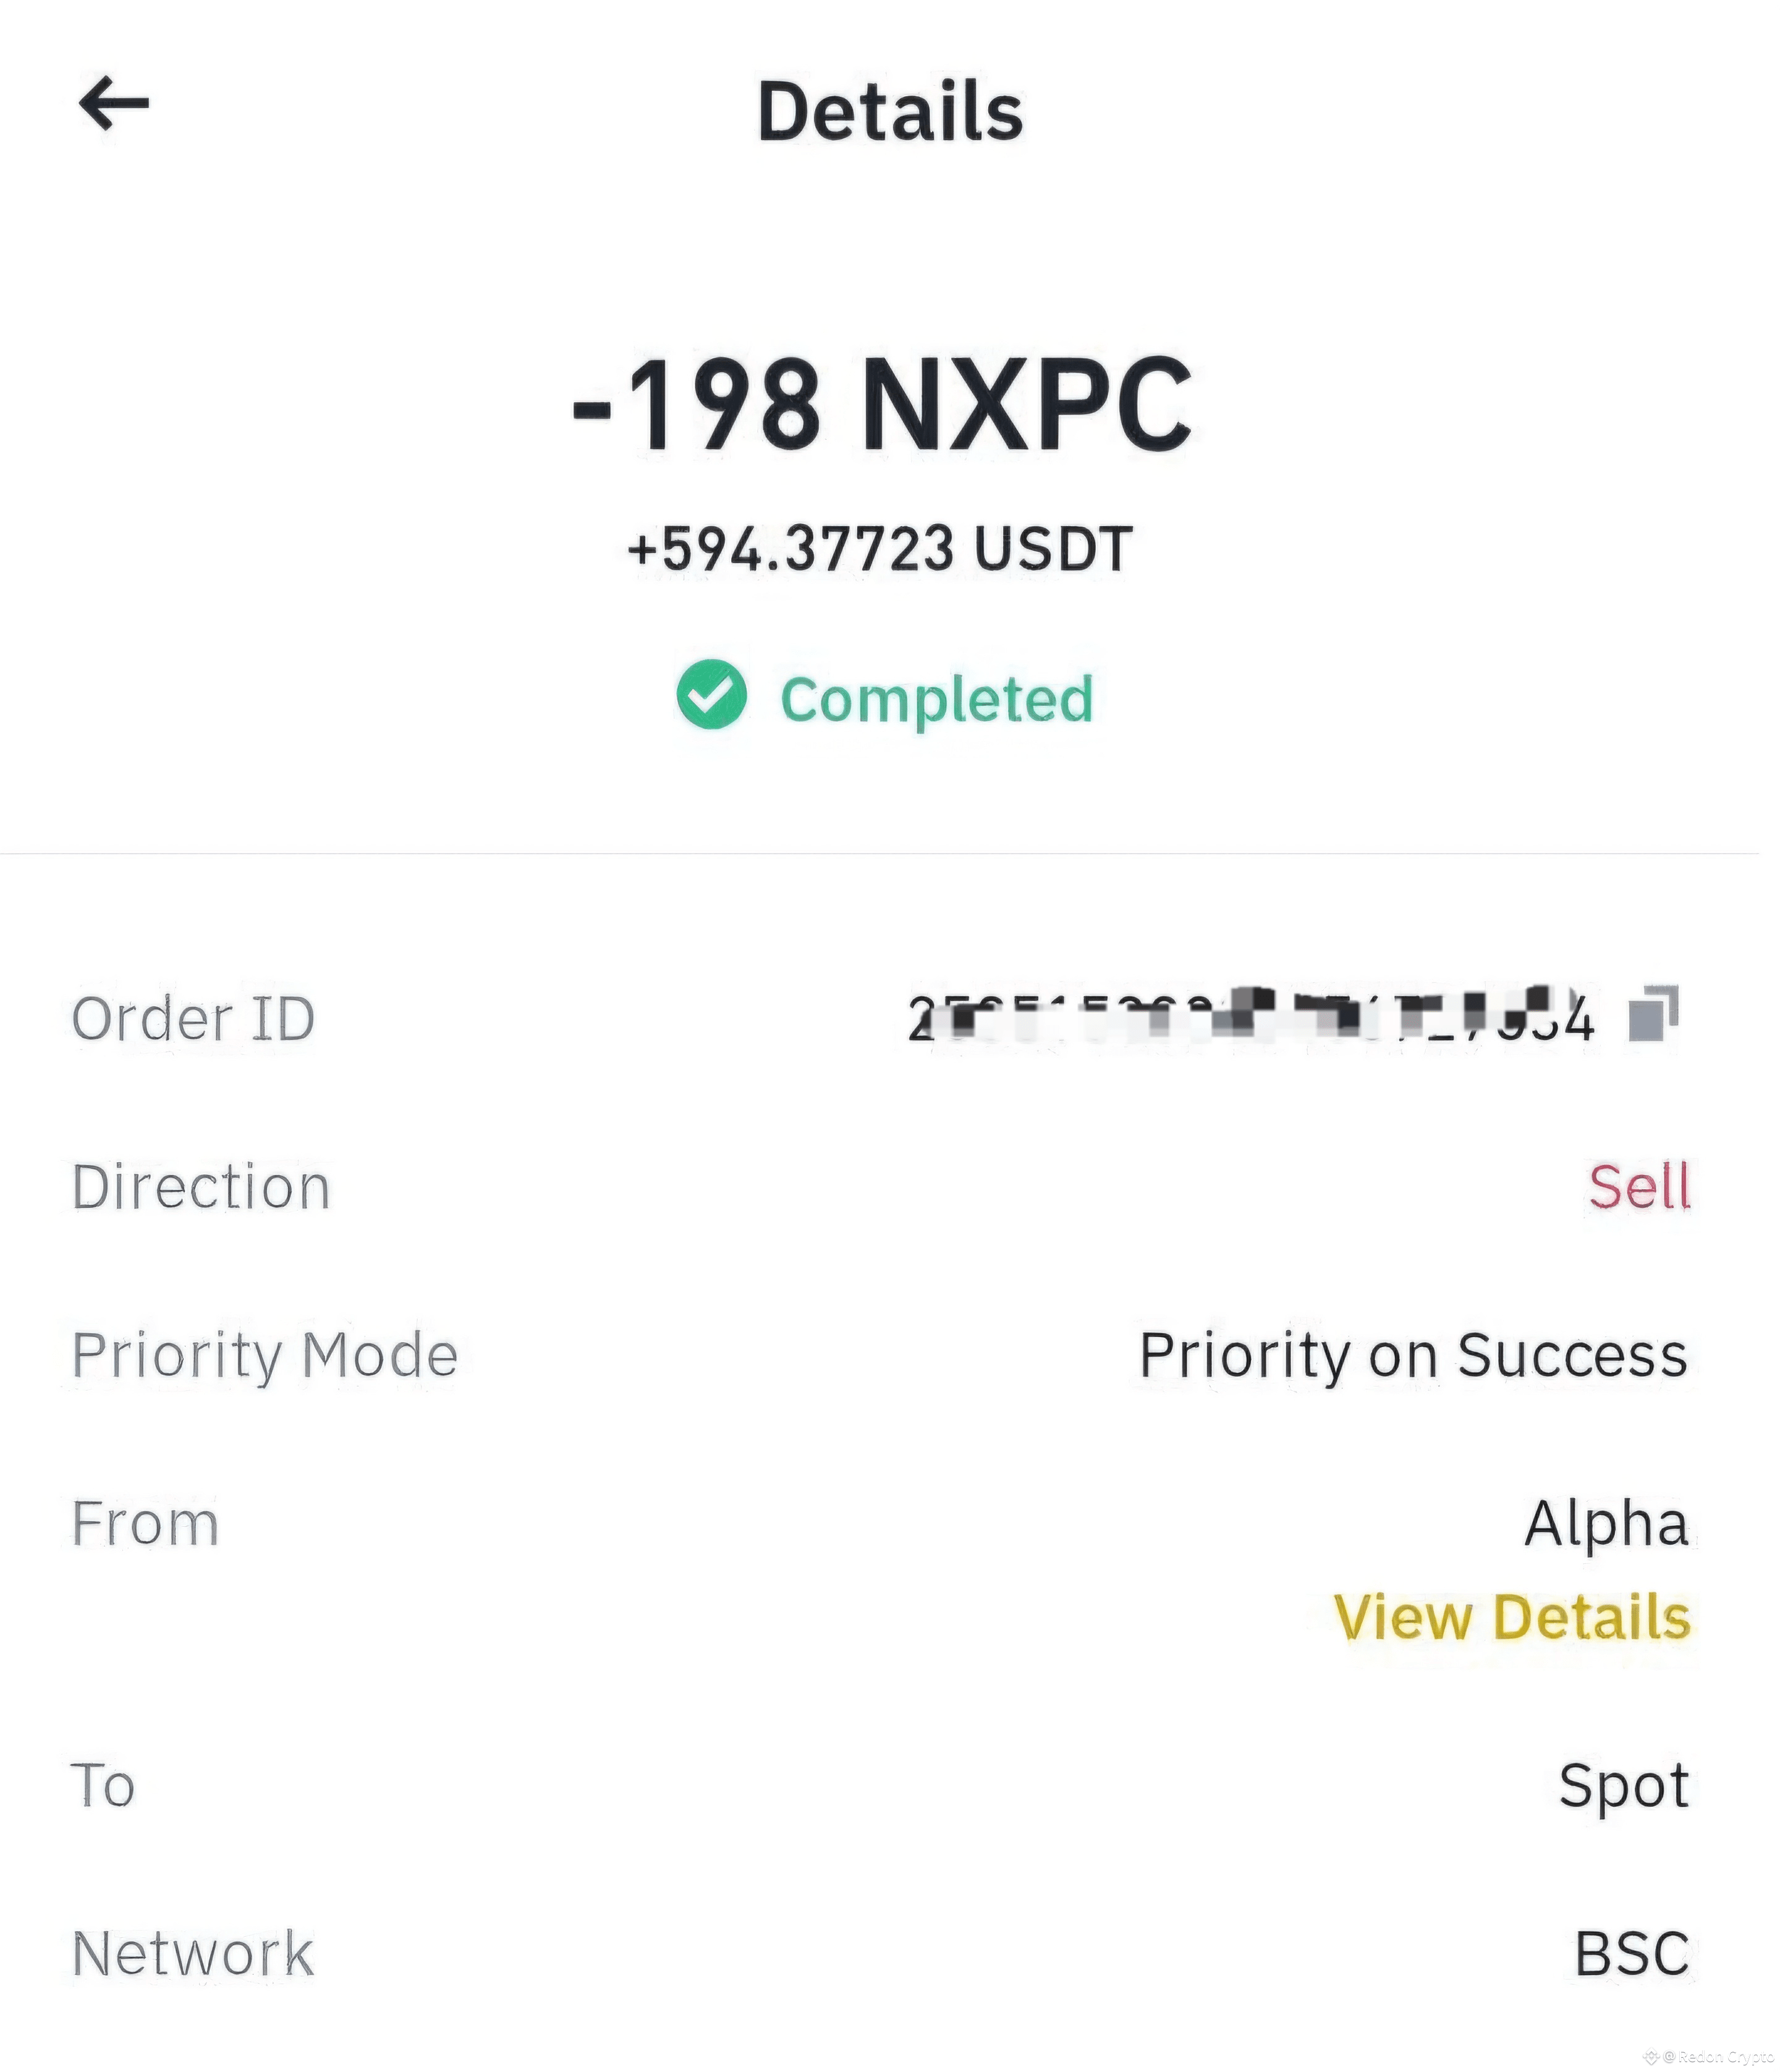1780x2072 pixels.
Task: Click the From row label
Action: (145, 1524)
